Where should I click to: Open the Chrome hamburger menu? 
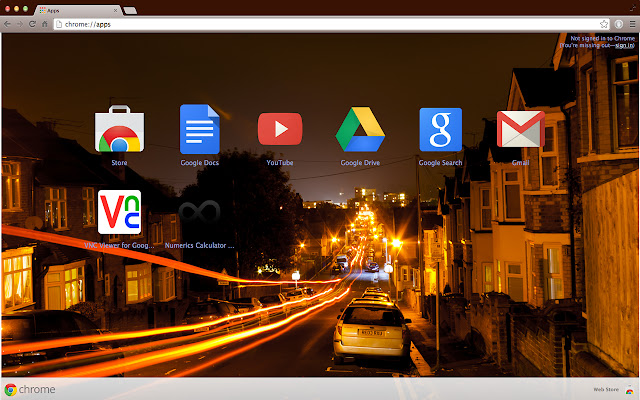point(632,24)
